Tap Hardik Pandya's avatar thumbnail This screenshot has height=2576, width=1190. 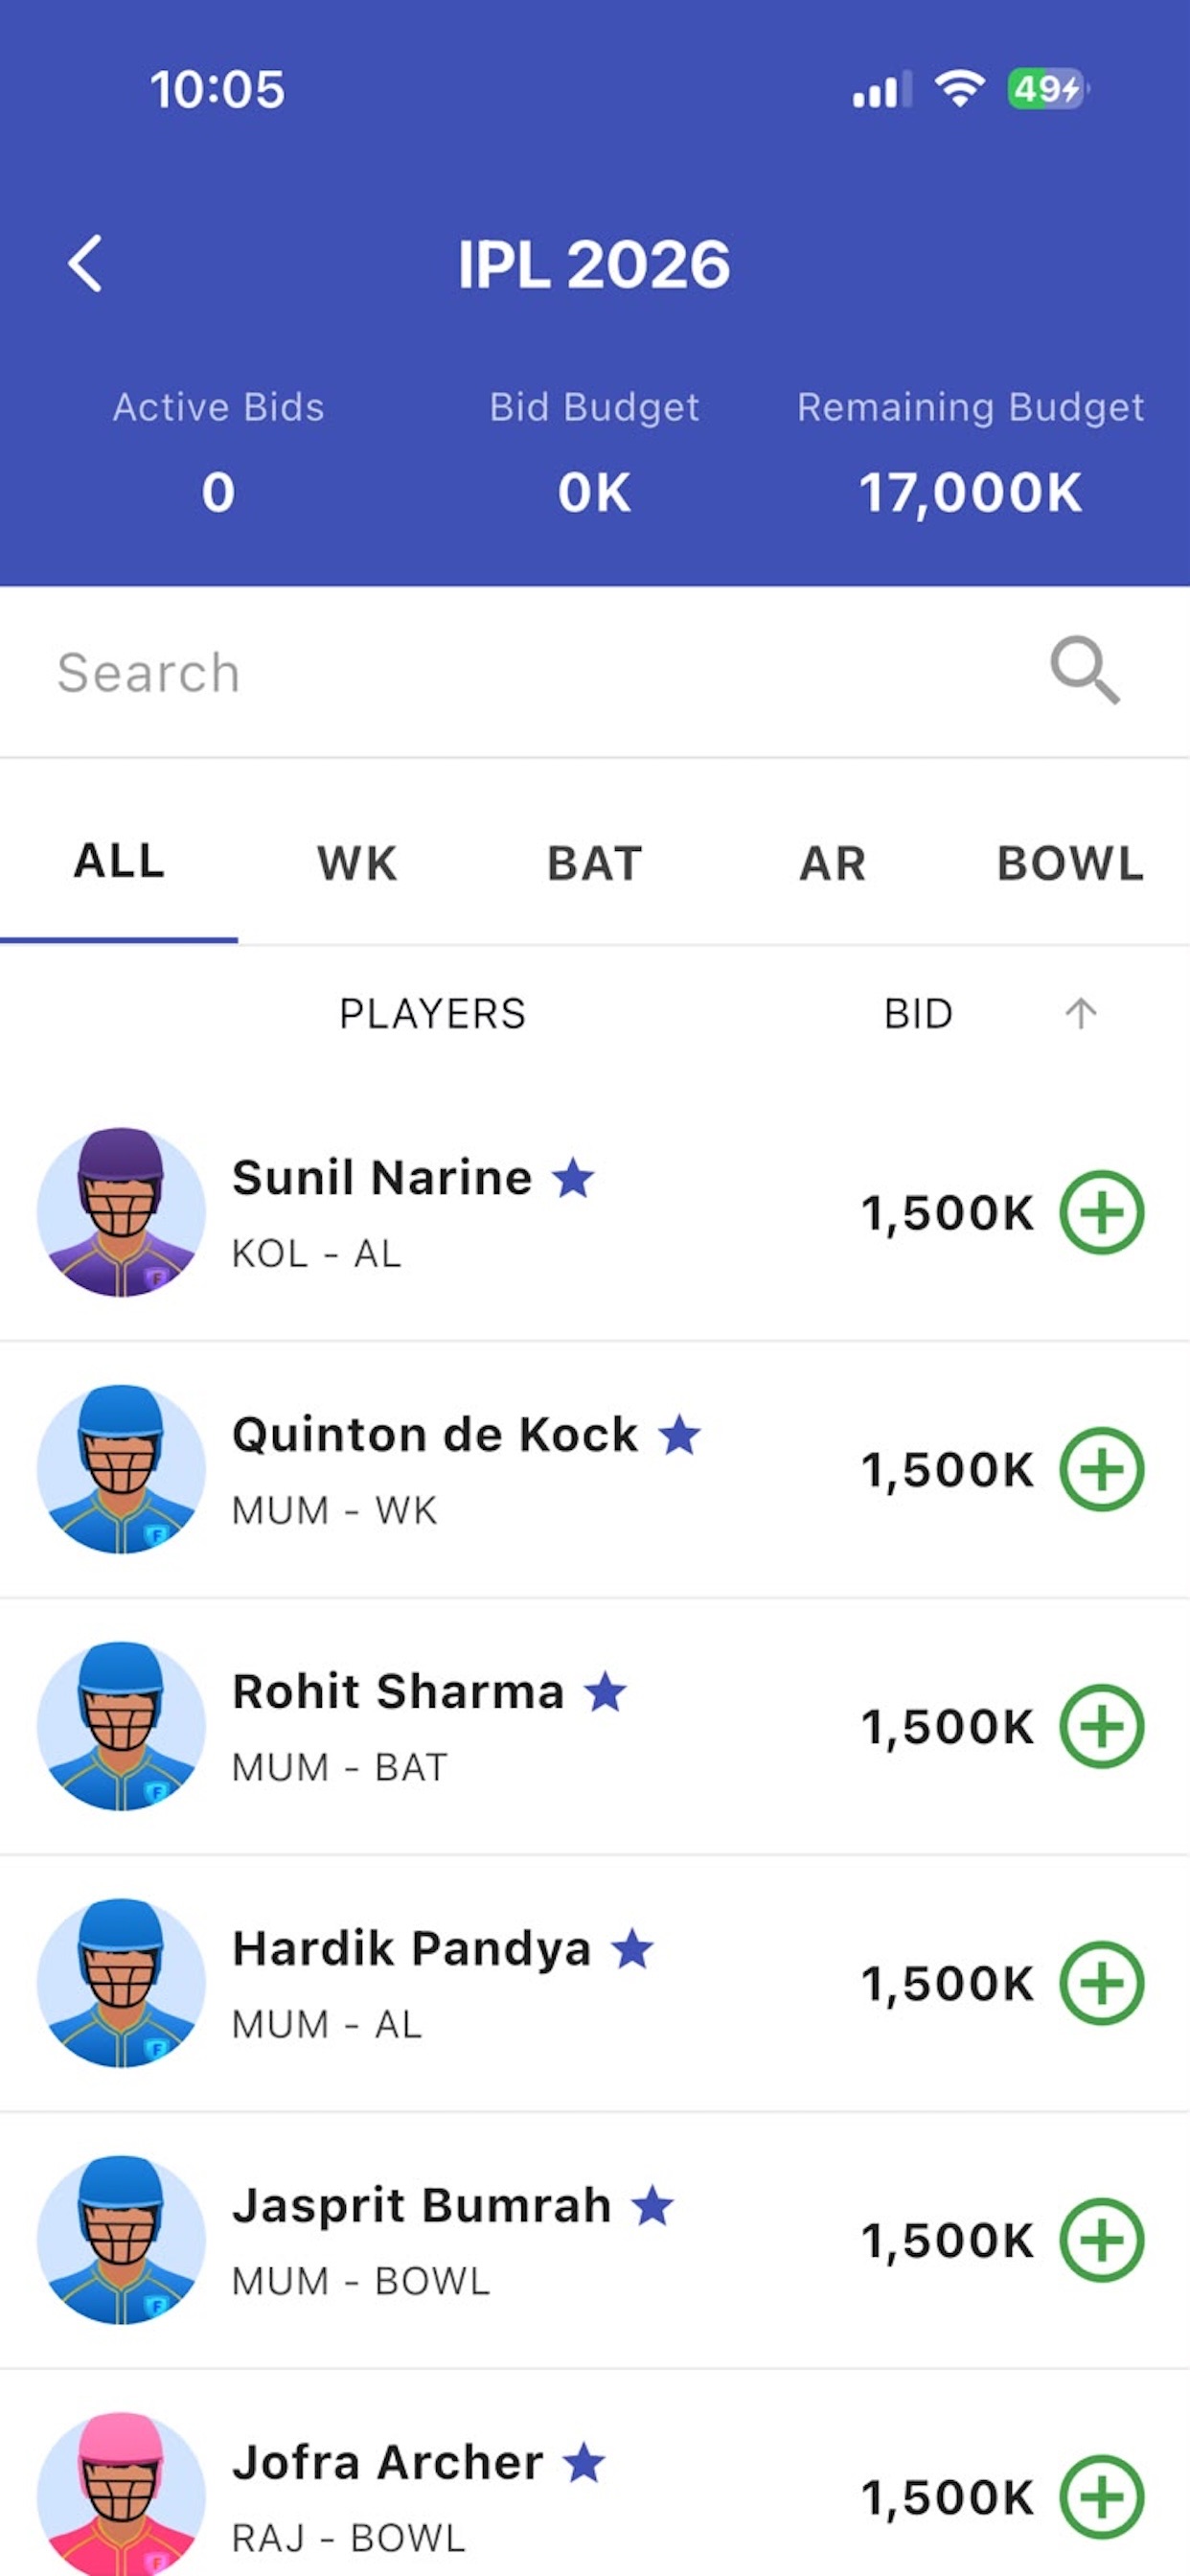tap(121, 1983)
